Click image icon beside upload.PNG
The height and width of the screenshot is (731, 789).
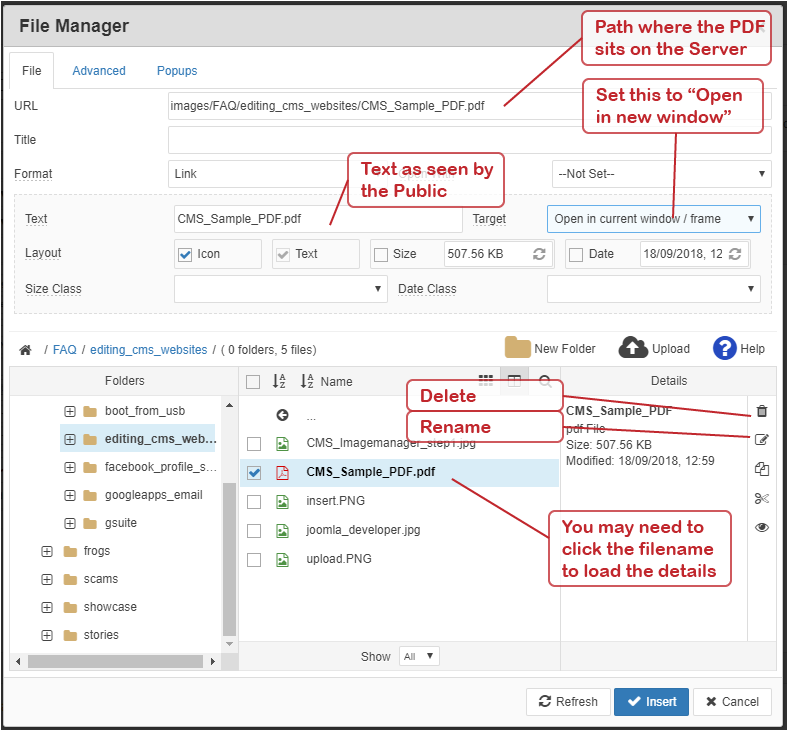(282, 559)
